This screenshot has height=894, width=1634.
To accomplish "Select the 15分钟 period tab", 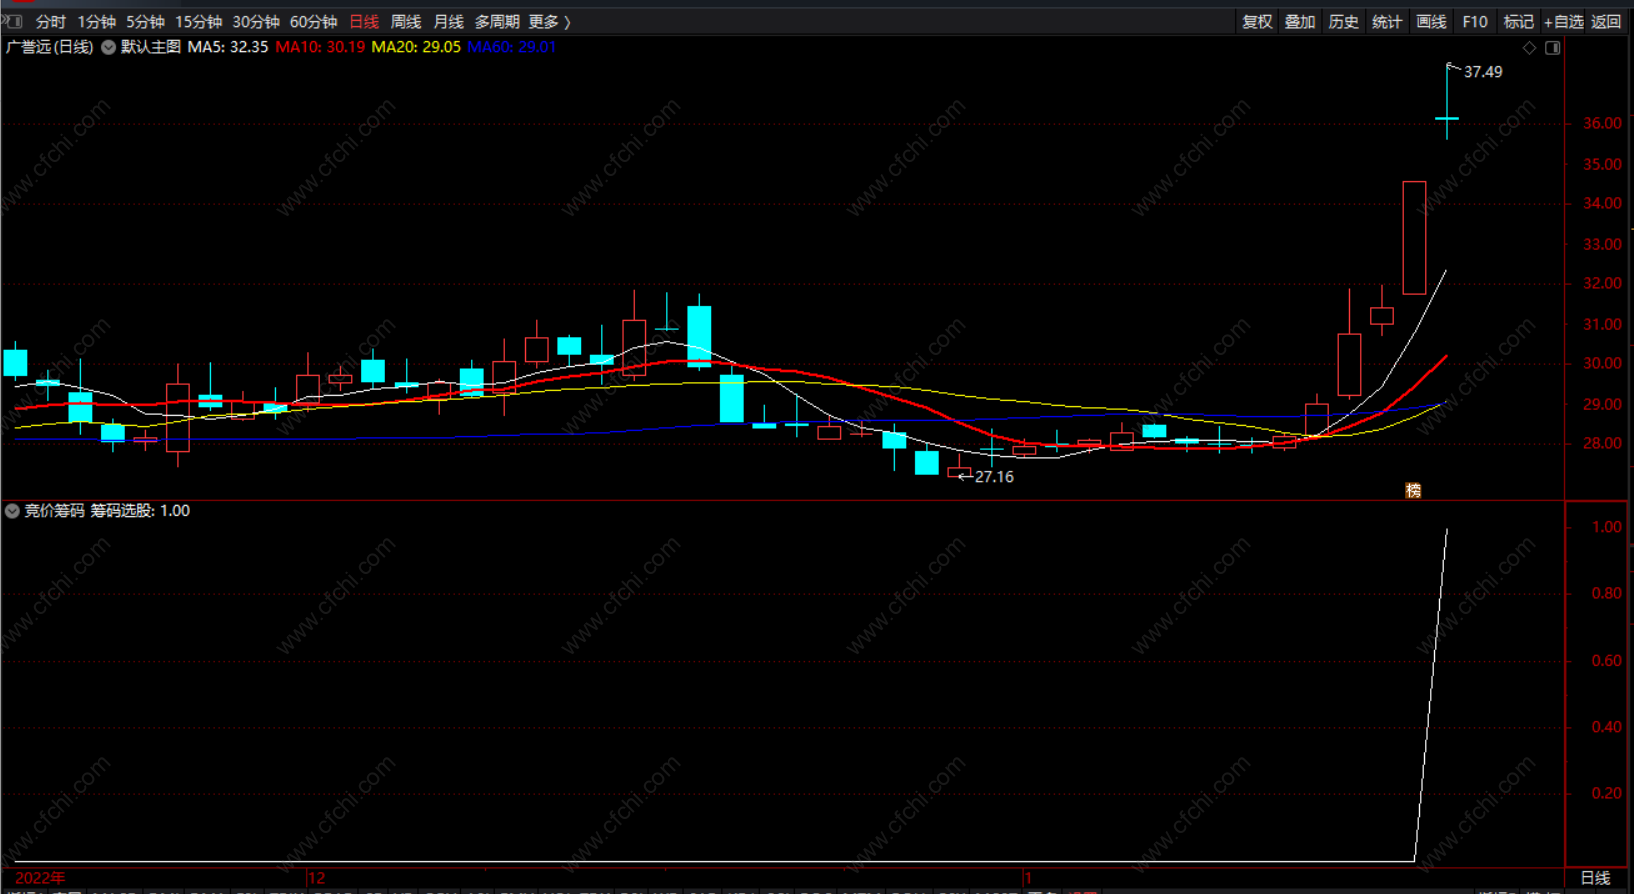I will (x=198, y=21).
